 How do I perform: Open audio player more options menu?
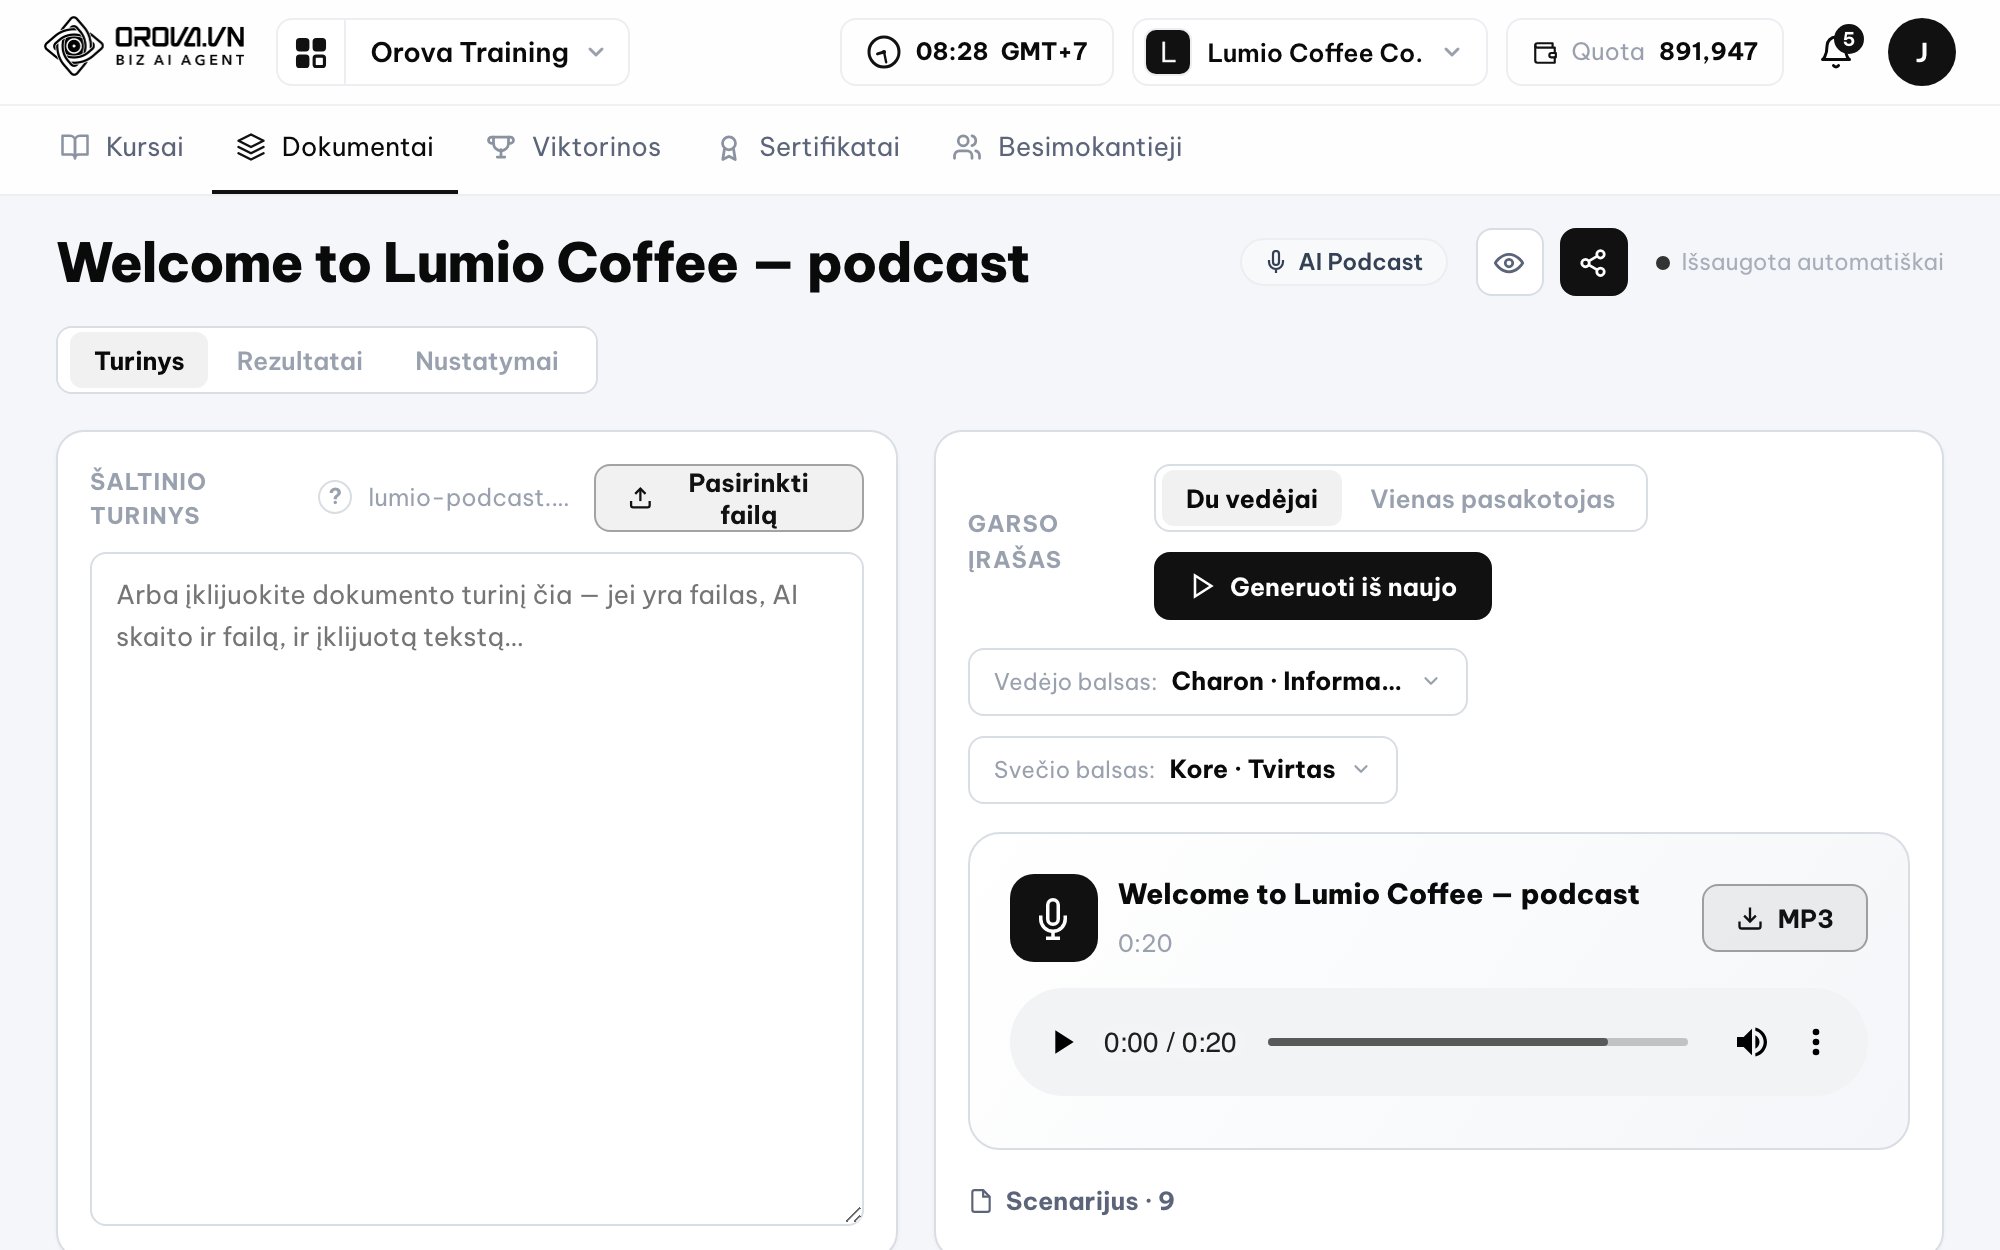(x=1816, y=1042)
